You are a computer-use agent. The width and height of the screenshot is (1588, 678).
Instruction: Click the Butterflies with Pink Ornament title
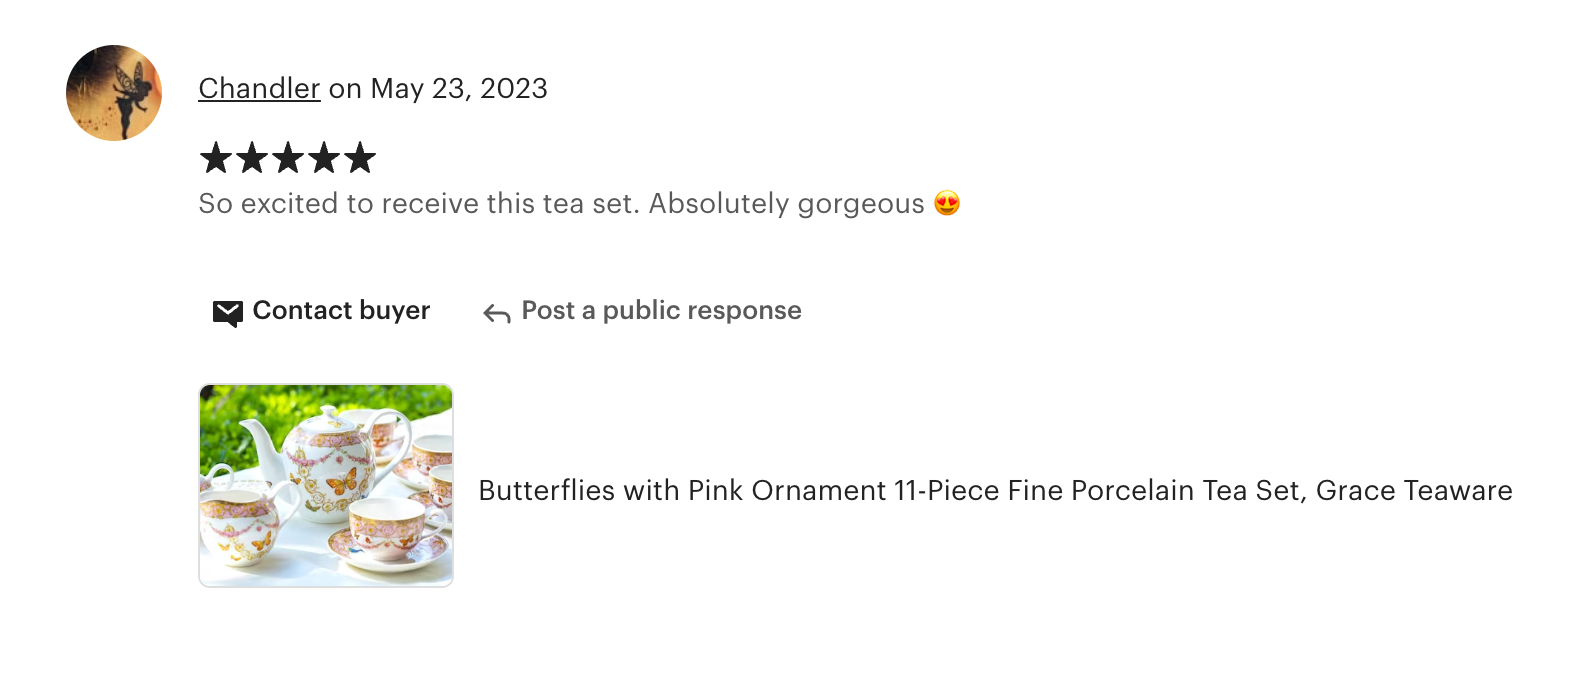pyautogui.click(x=682, y=491)
